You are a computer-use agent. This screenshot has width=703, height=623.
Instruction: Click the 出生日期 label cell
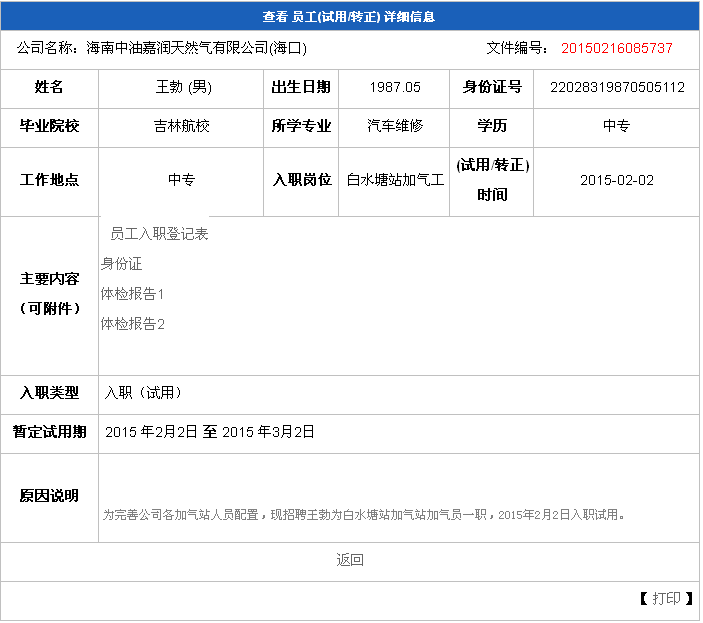[301, 87]
